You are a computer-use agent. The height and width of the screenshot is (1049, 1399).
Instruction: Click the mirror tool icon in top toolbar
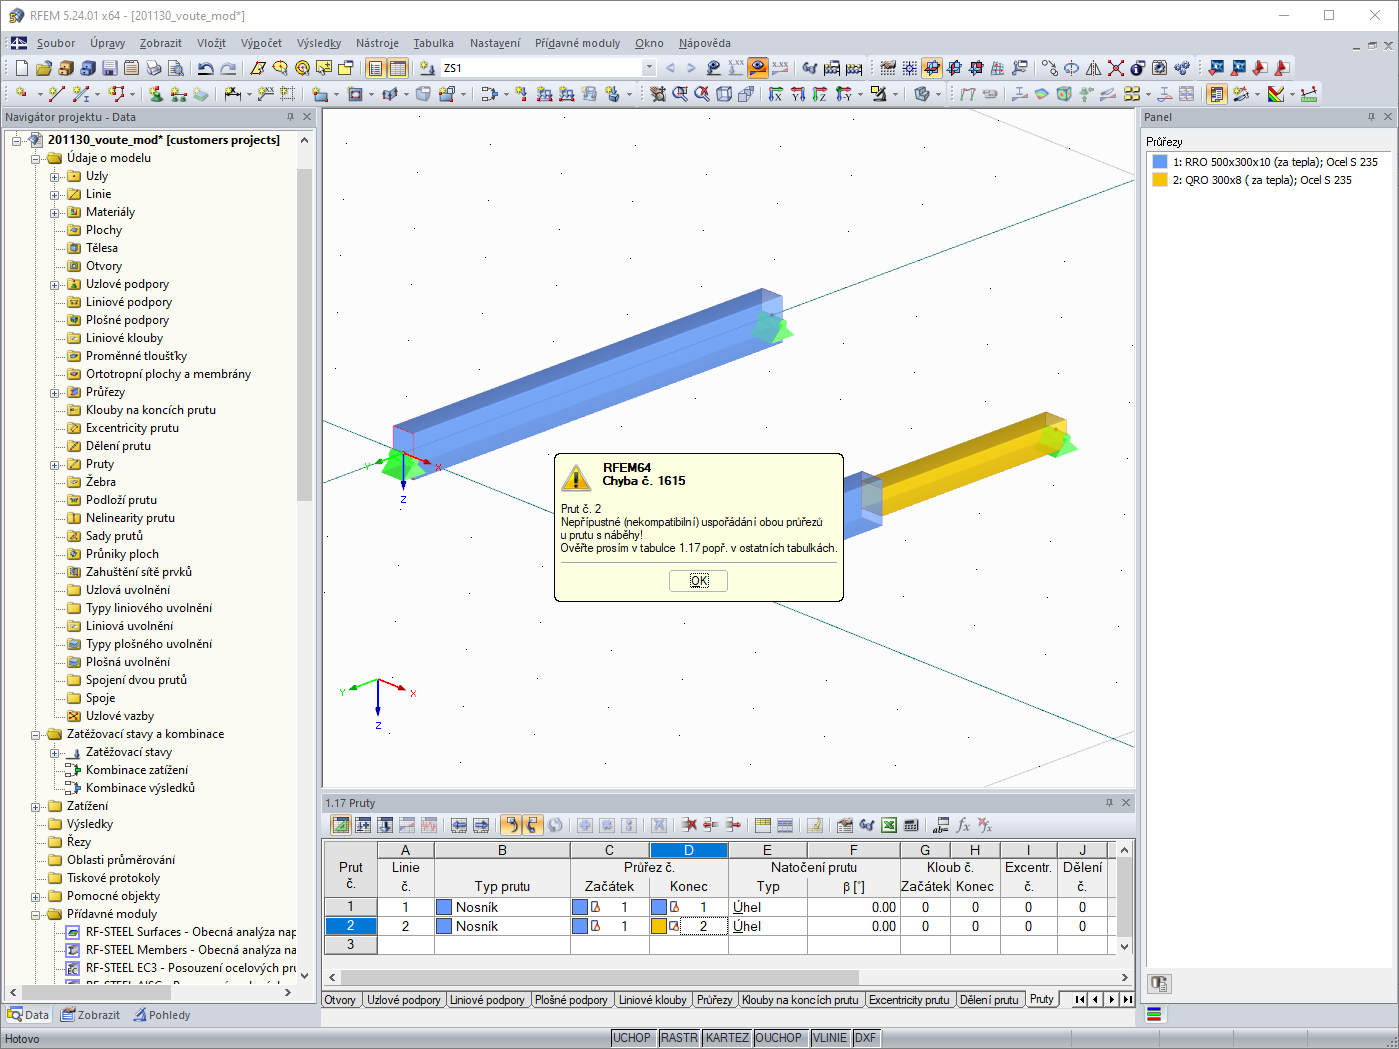1094,68
